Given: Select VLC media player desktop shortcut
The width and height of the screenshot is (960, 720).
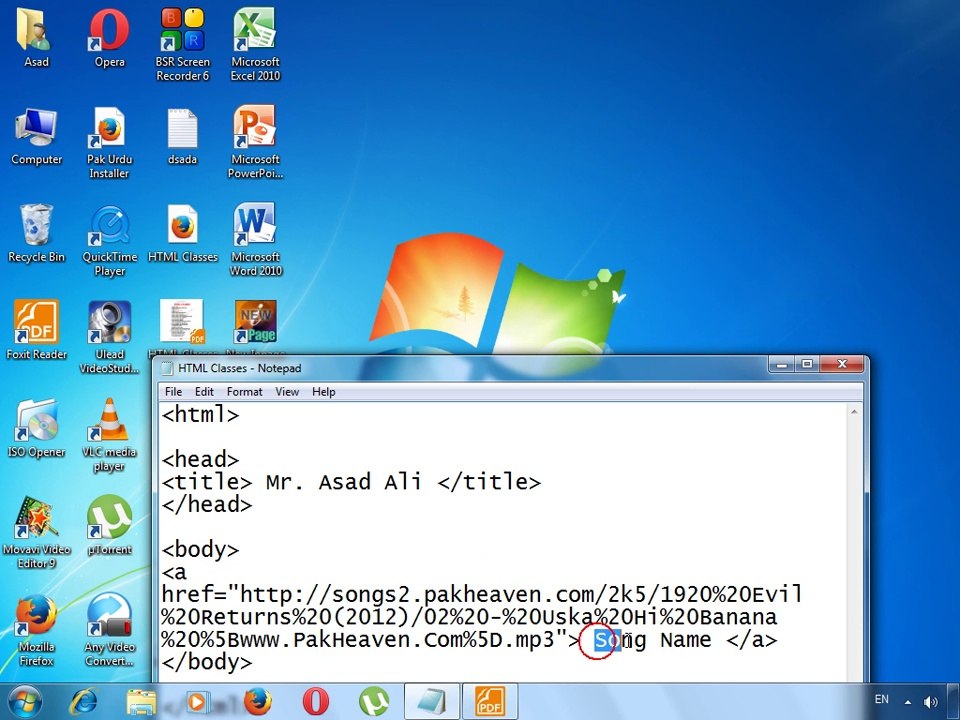Looking at the screenshot, I should click(109, 420).
